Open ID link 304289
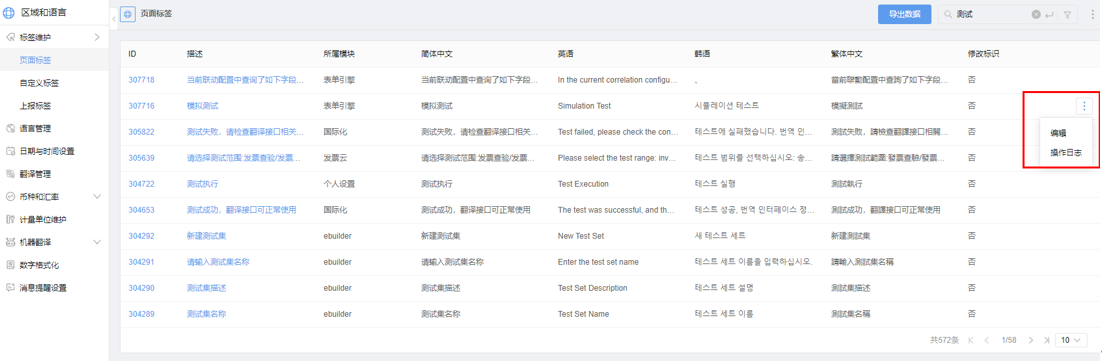This screenshot has width=1102, height=361. point(141,314)
